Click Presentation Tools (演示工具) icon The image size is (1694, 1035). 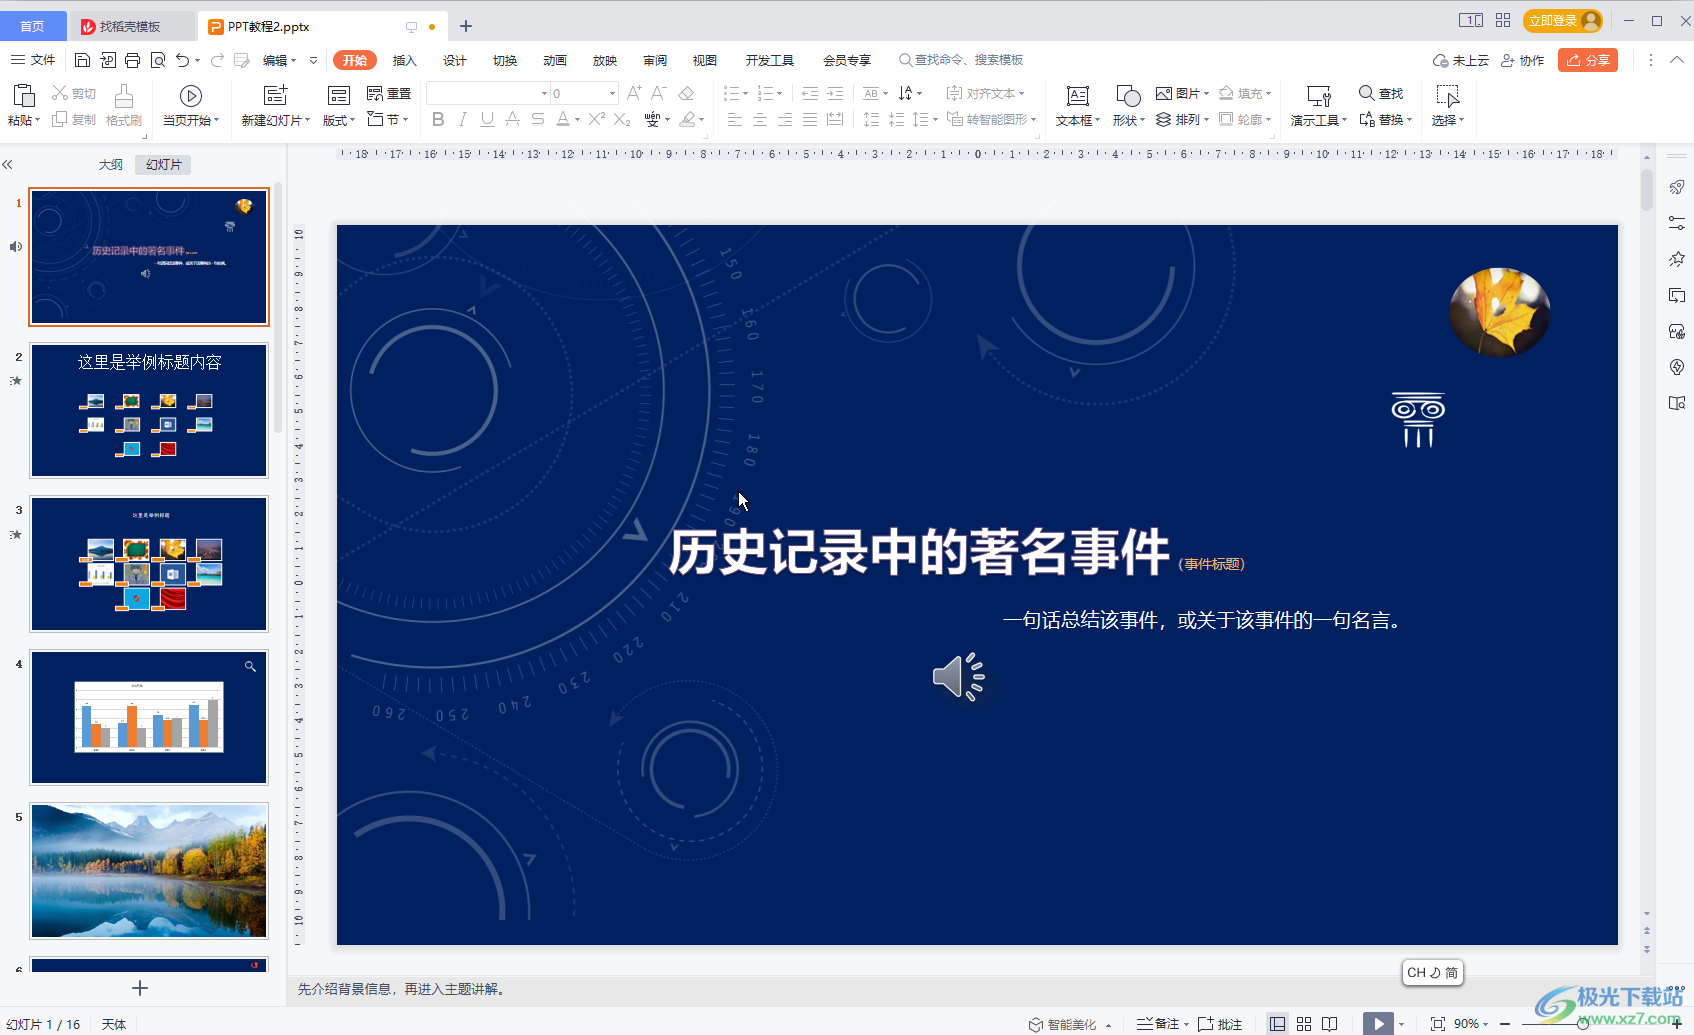pos(1319,96)
